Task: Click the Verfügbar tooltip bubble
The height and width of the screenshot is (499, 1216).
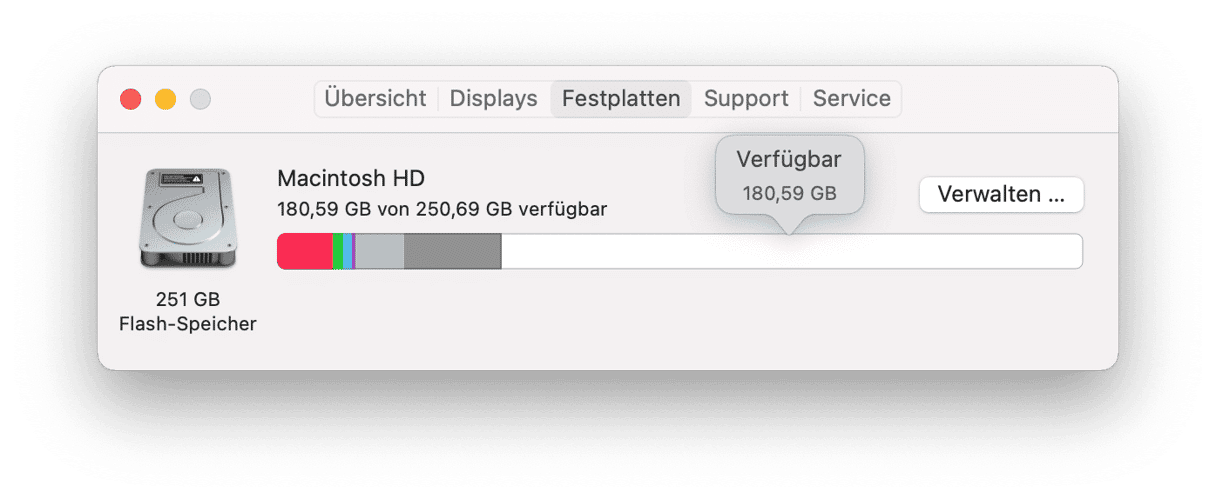Action: [789, 175]
